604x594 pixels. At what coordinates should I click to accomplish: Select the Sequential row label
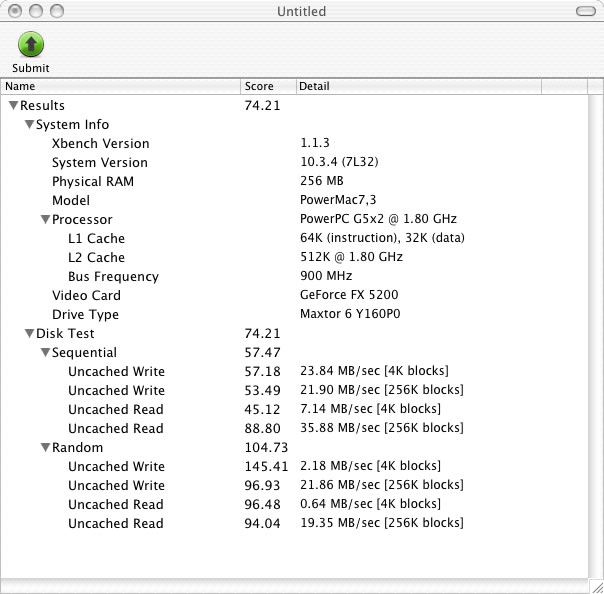84,352
